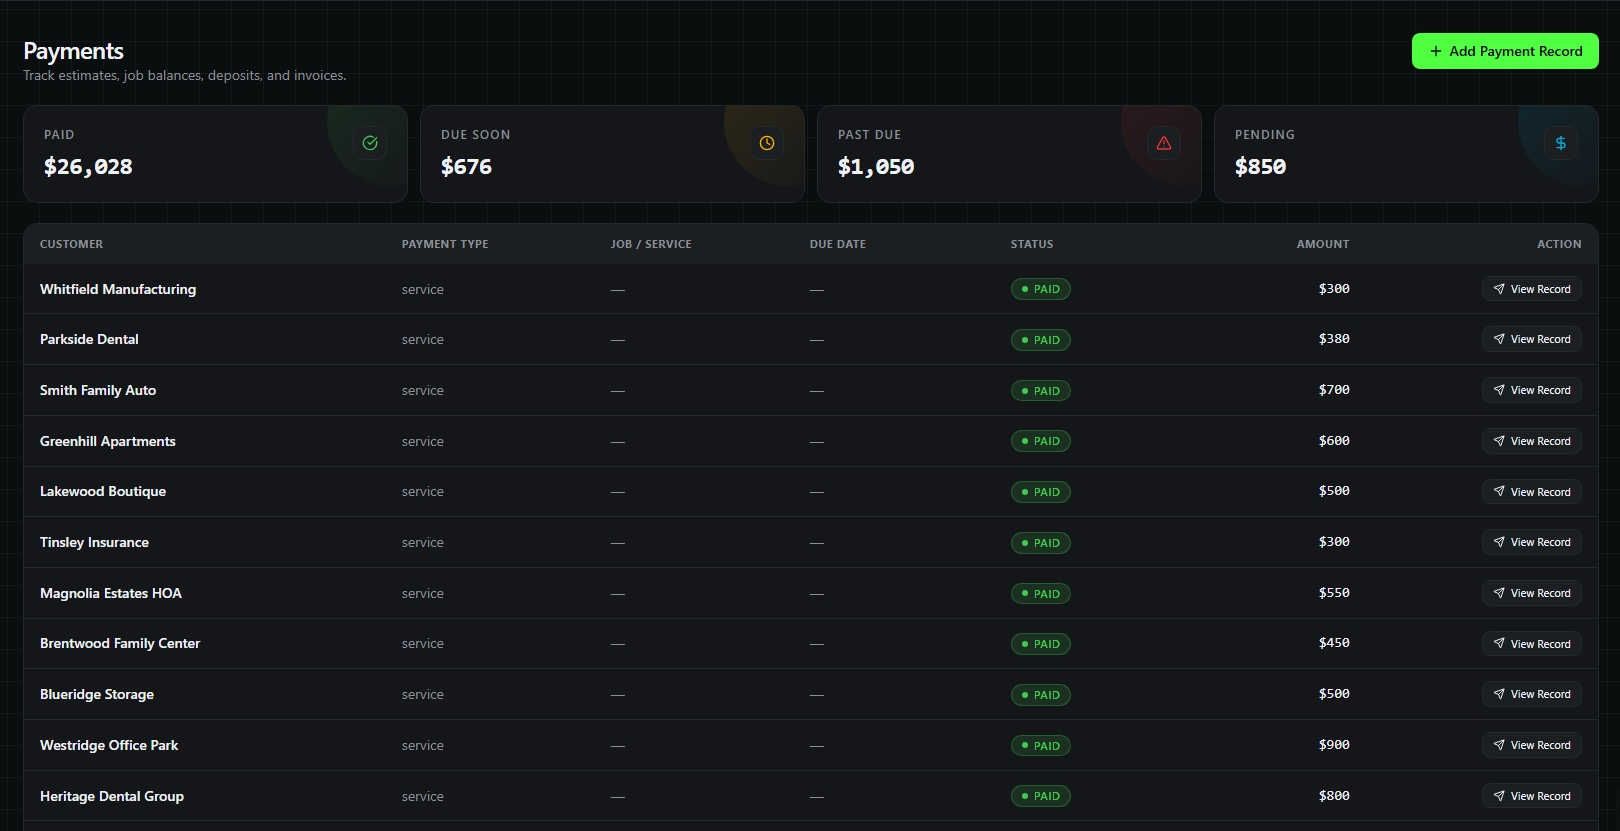Screen dimensions: 1620x831
Task: Select customer name Tinsley Insurance
Action: [x=94, y=542]
